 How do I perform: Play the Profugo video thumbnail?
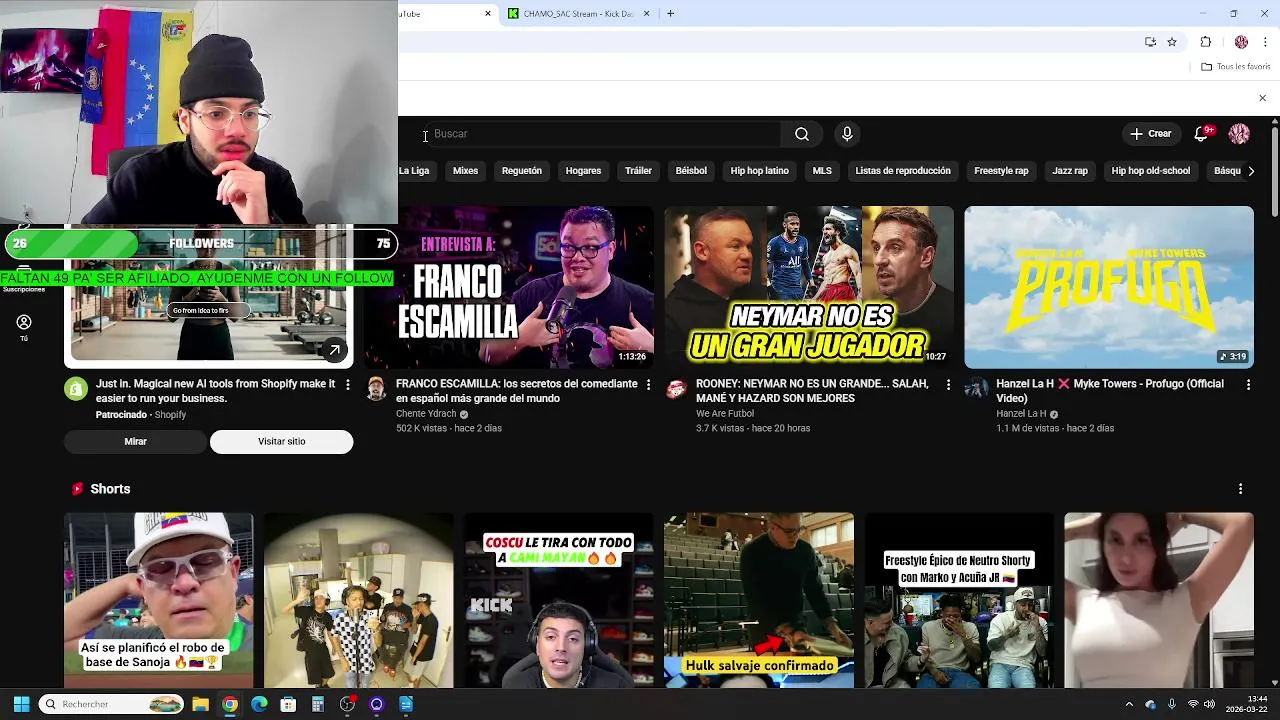click(x=1109, y=287)
